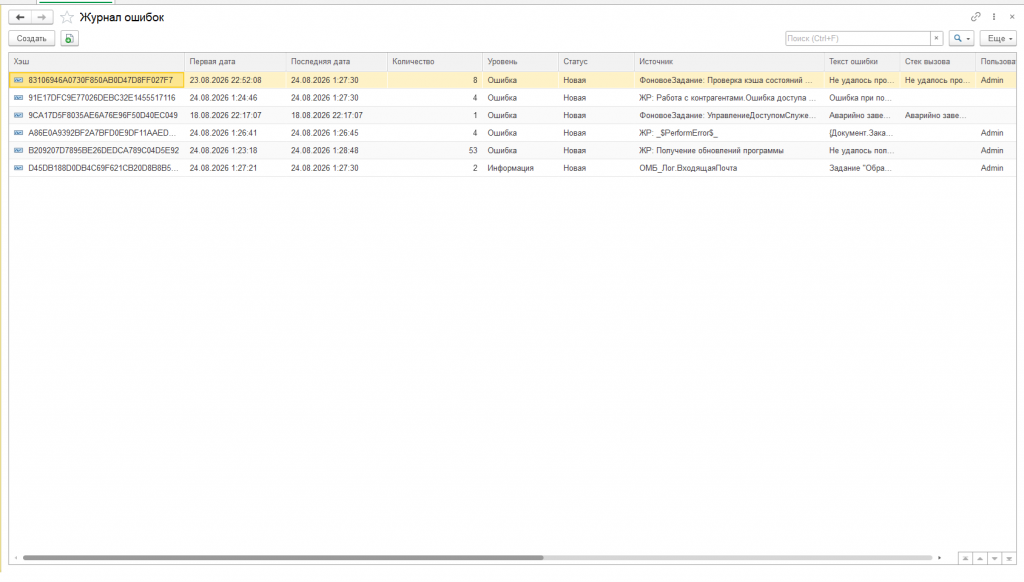This screenshot has width=1024, height=582.
Task: Sort by the Стек вызова column header
Action: (x=938, y=61)
